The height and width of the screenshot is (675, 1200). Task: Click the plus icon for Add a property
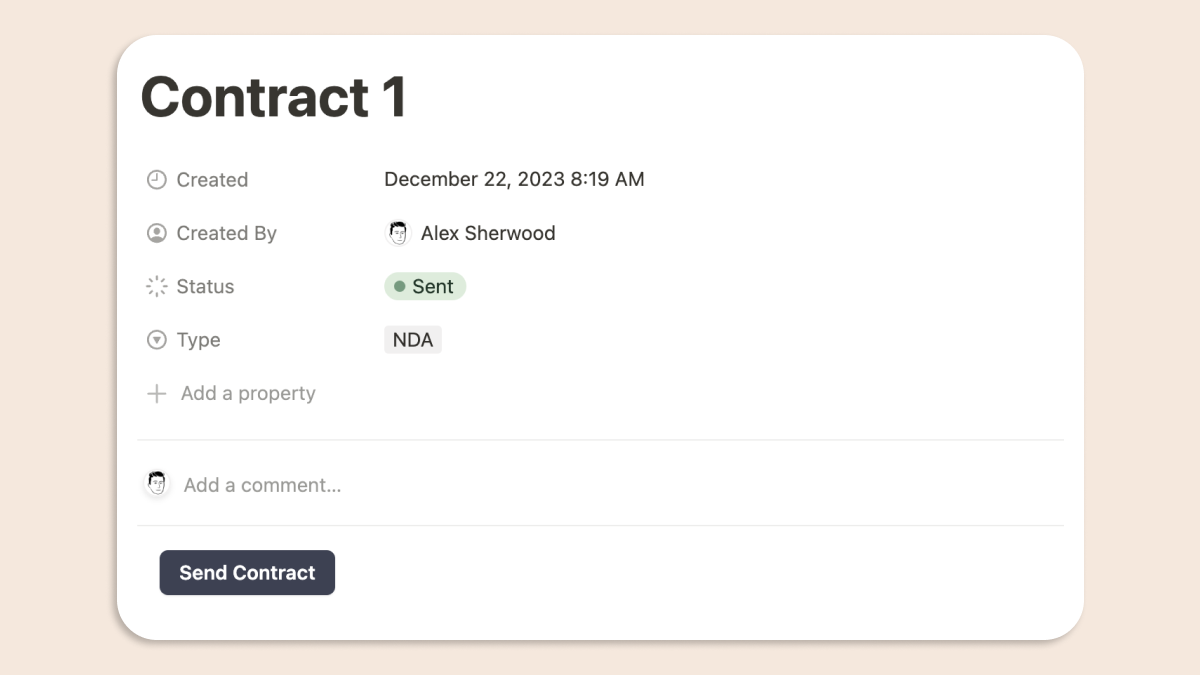tap(157, 394)
